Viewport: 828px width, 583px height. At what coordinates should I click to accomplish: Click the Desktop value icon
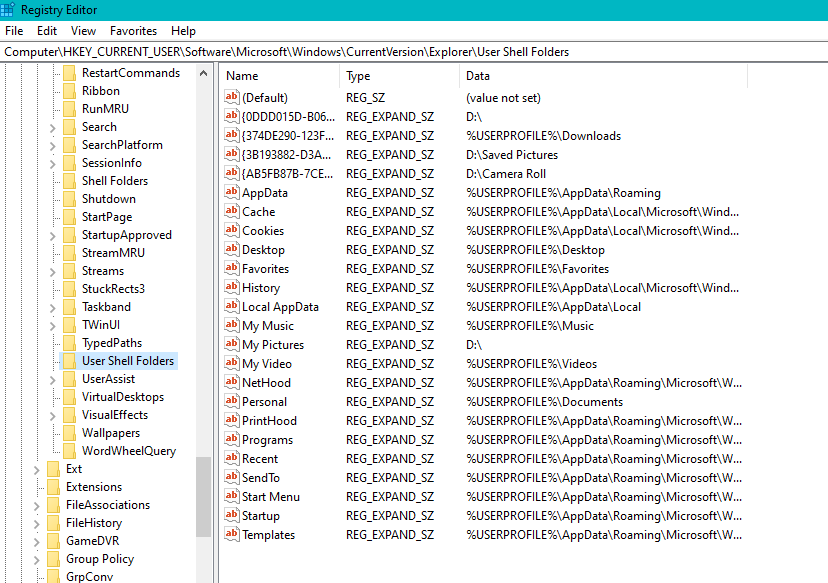tap(231, 249)
